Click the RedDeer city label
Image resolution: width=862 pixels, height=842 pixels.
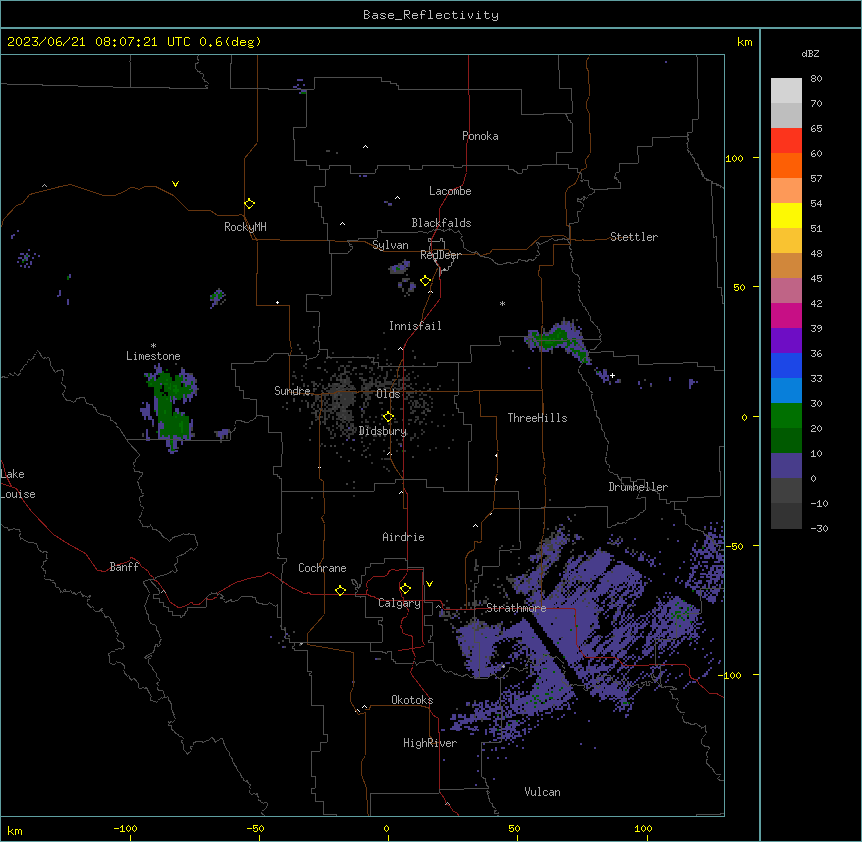(441, 255)
